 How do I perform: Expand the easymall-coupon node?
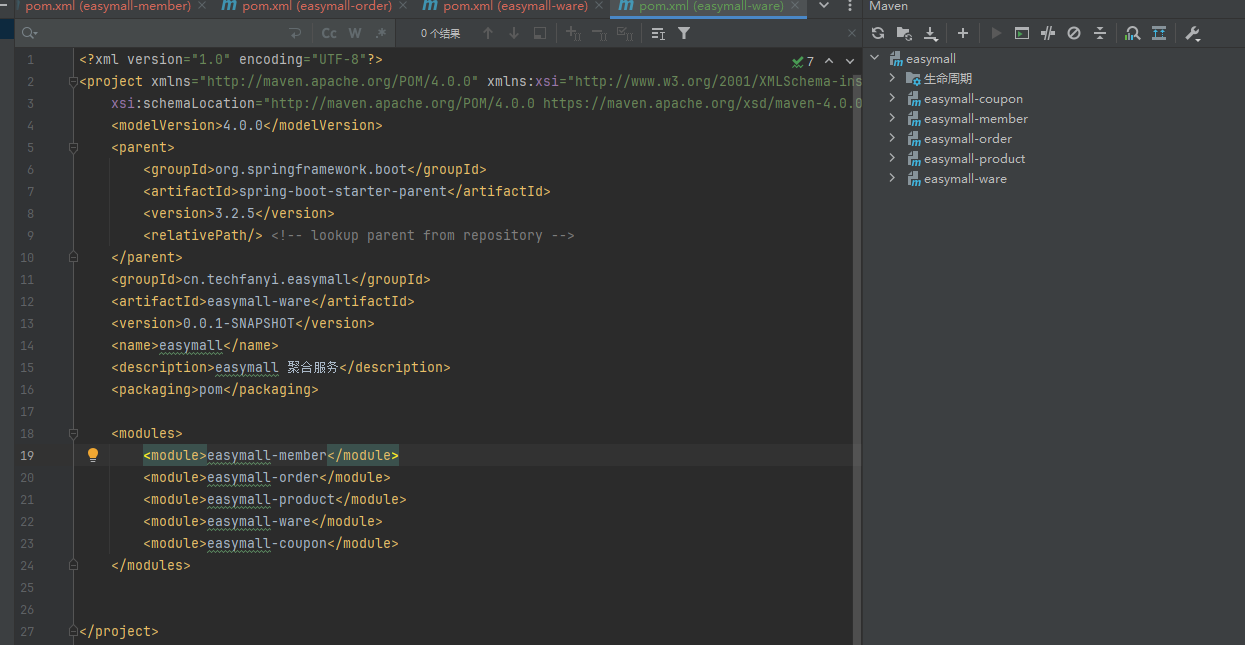coord(892,98)
